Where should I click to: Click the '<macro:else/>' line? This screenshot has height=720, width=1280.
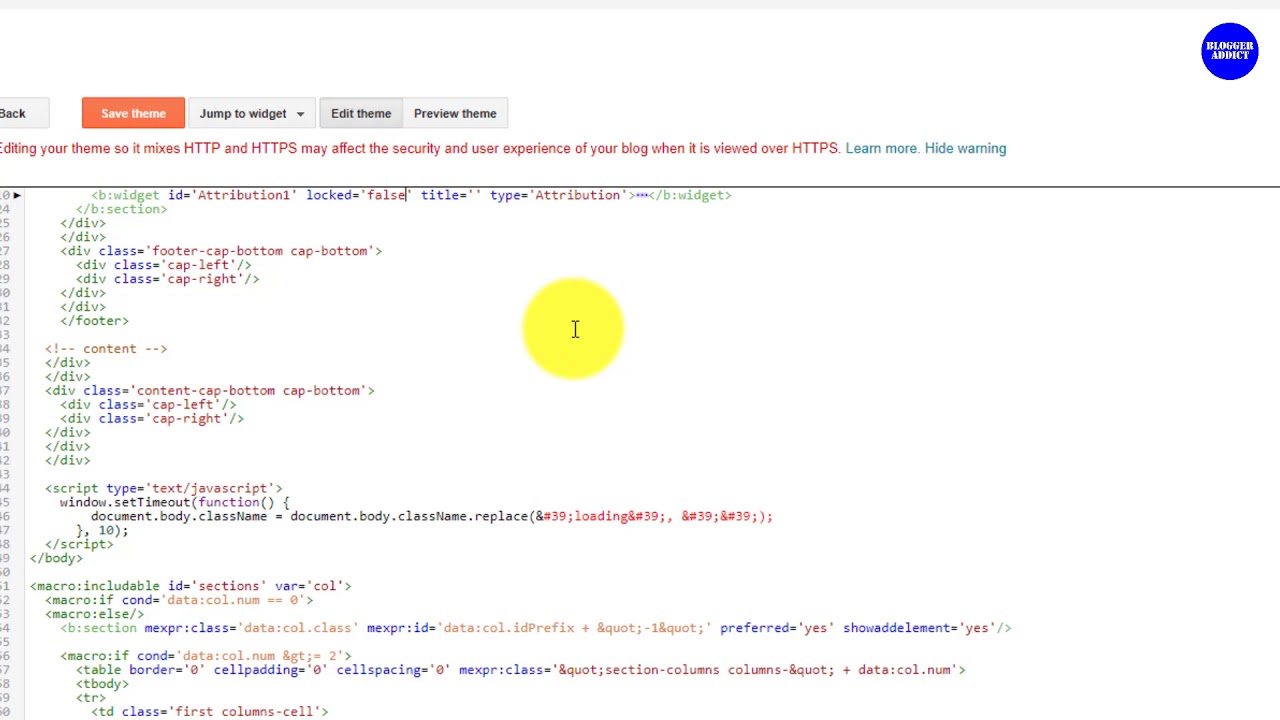[94, 614]
